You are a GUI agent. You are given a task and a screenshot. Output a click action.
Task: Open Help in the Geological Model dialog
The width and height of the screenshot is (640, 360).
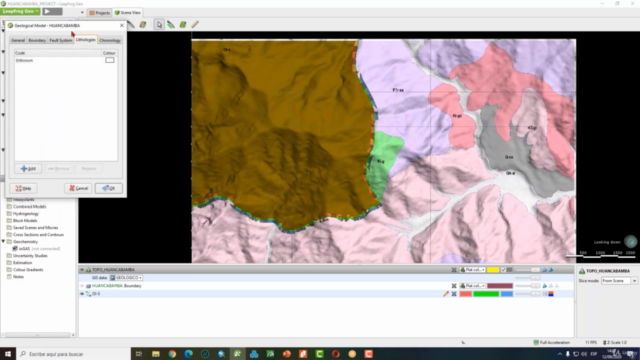(x=23, y=188)
